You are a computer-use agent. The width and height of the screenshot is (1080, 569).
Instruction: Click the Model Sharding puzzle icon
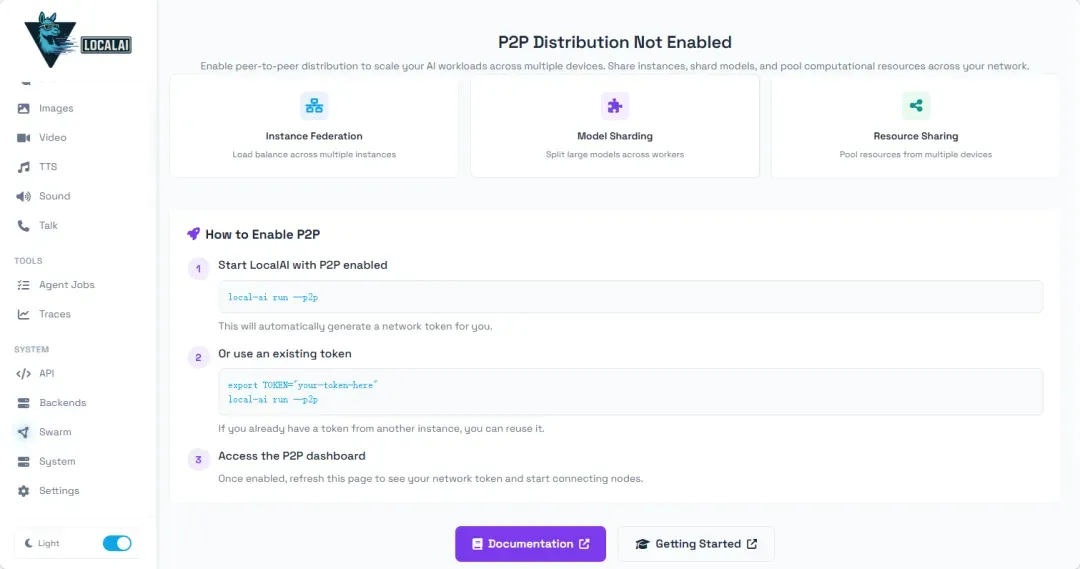[x=614, y=106]
